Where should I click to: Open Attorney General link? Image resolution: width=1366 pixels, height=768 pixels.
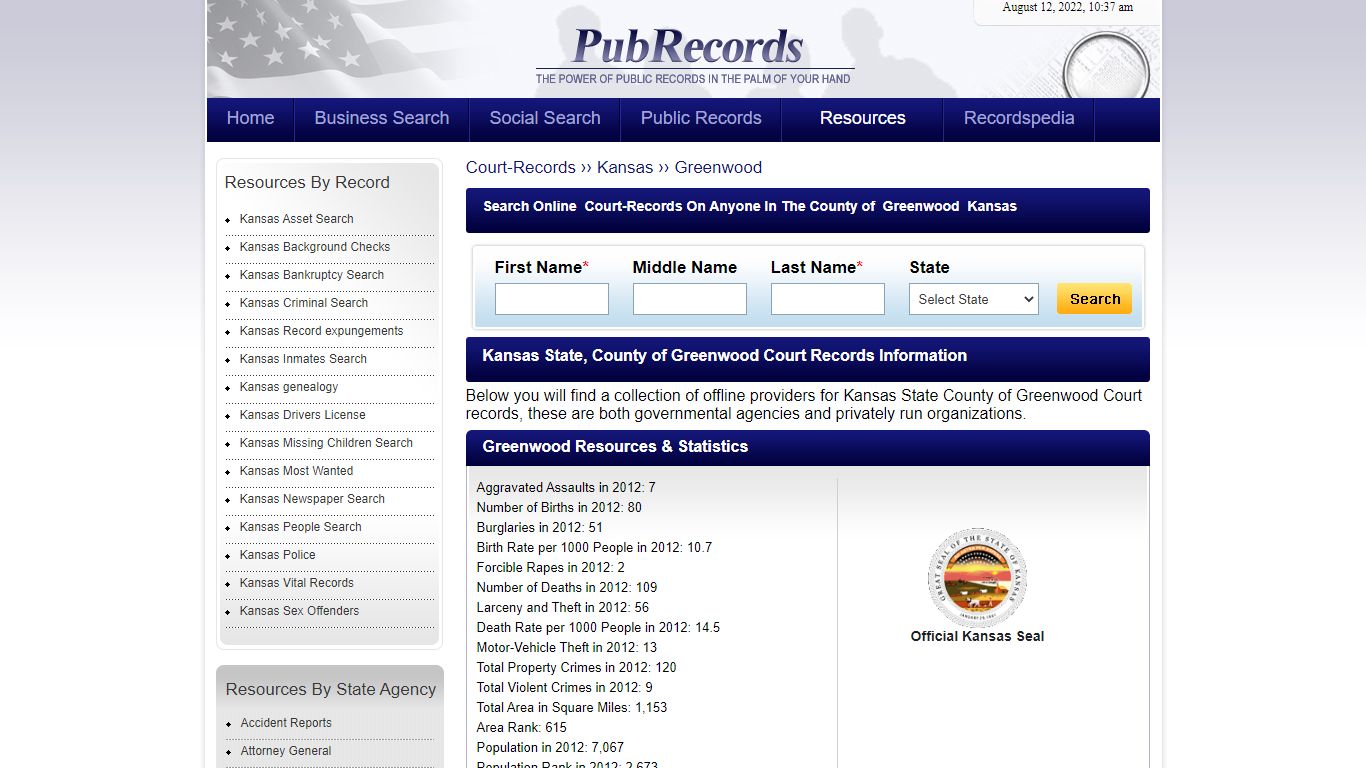coord(286,751)
